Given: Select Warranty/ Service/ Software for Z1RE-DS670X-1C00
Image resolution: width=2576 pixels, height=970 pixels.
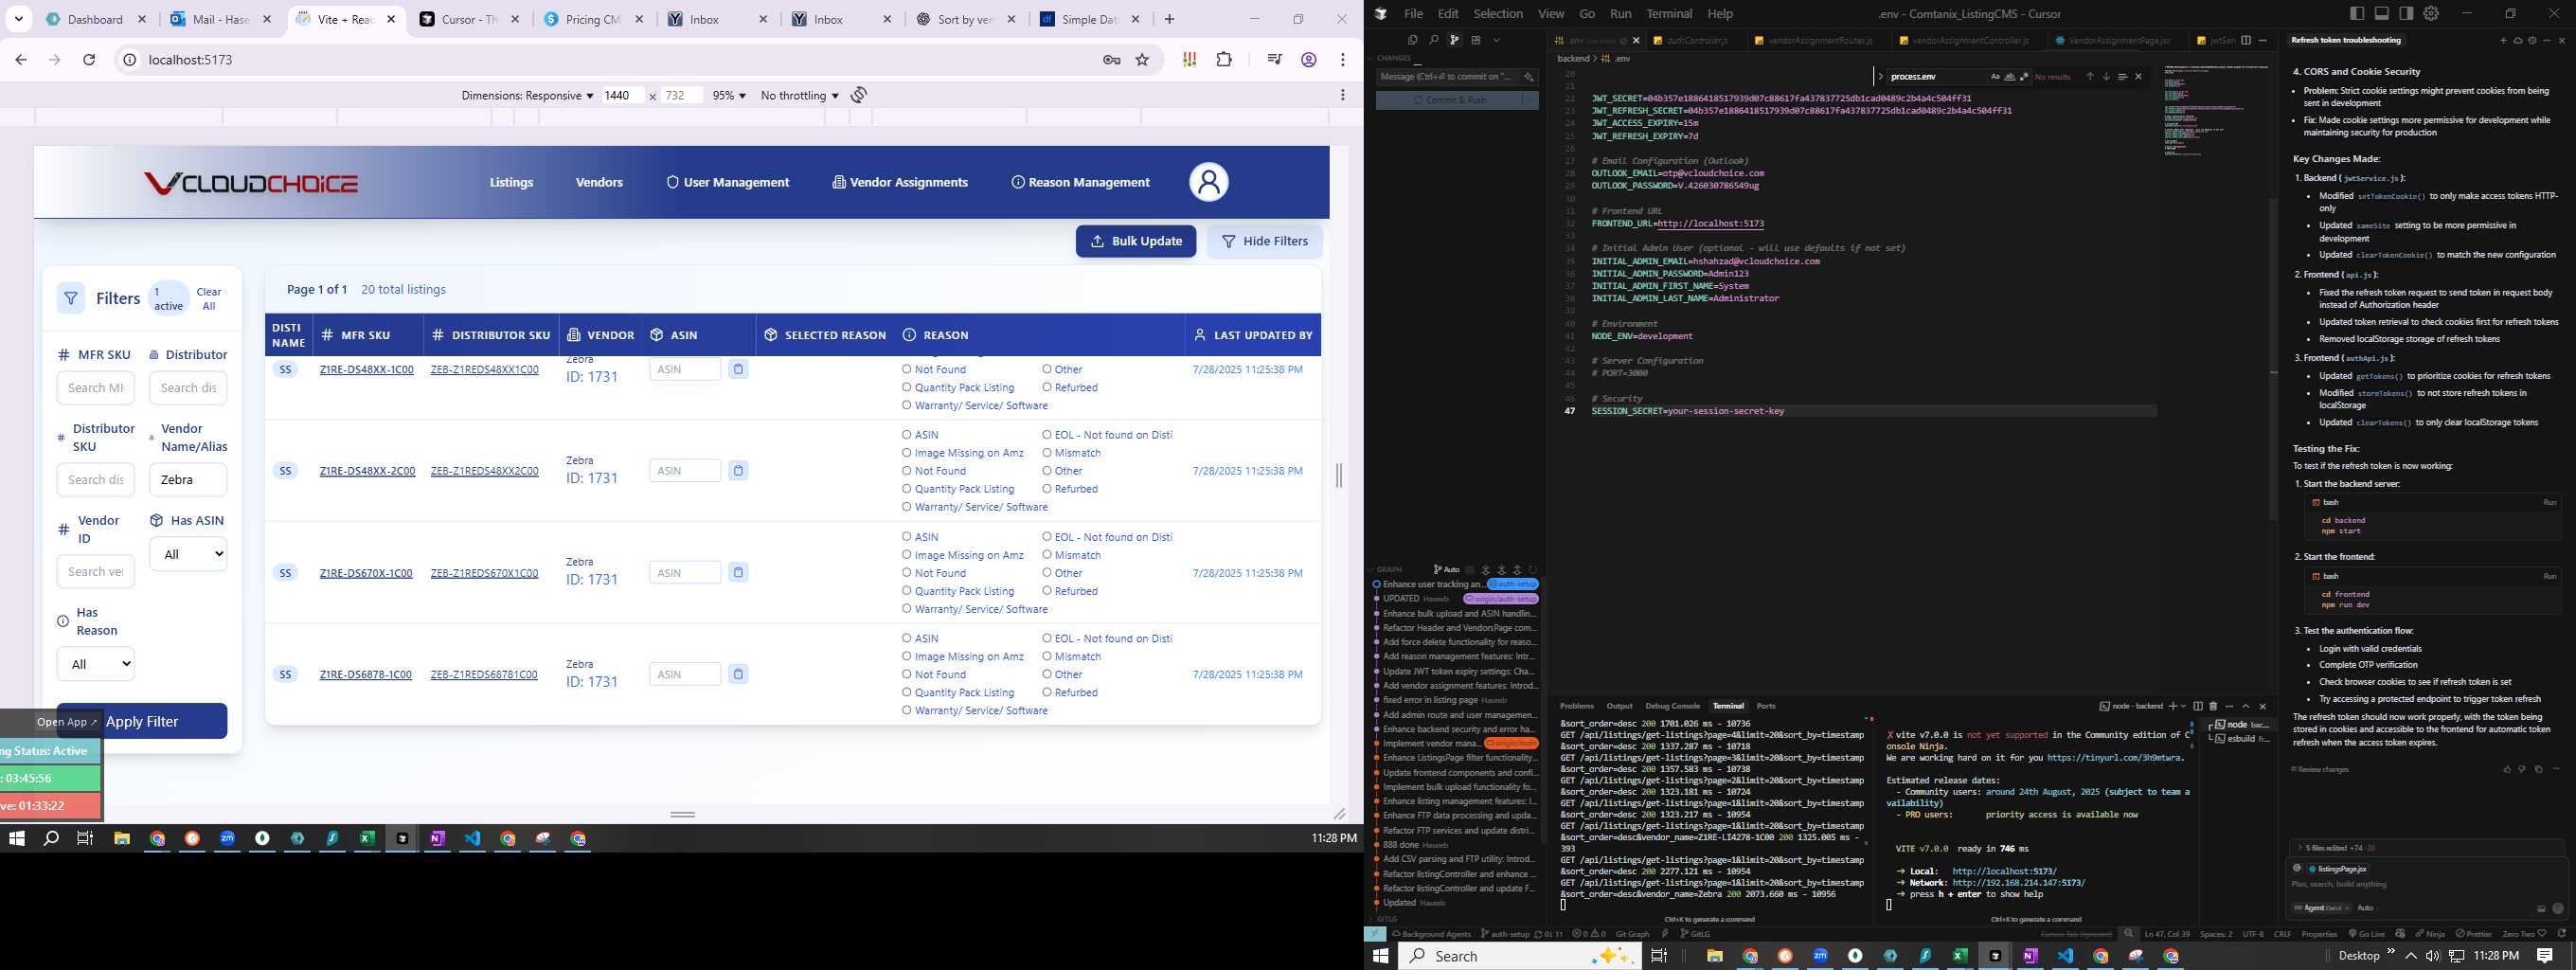Looking at the screenshot, I should click(906, 609).
